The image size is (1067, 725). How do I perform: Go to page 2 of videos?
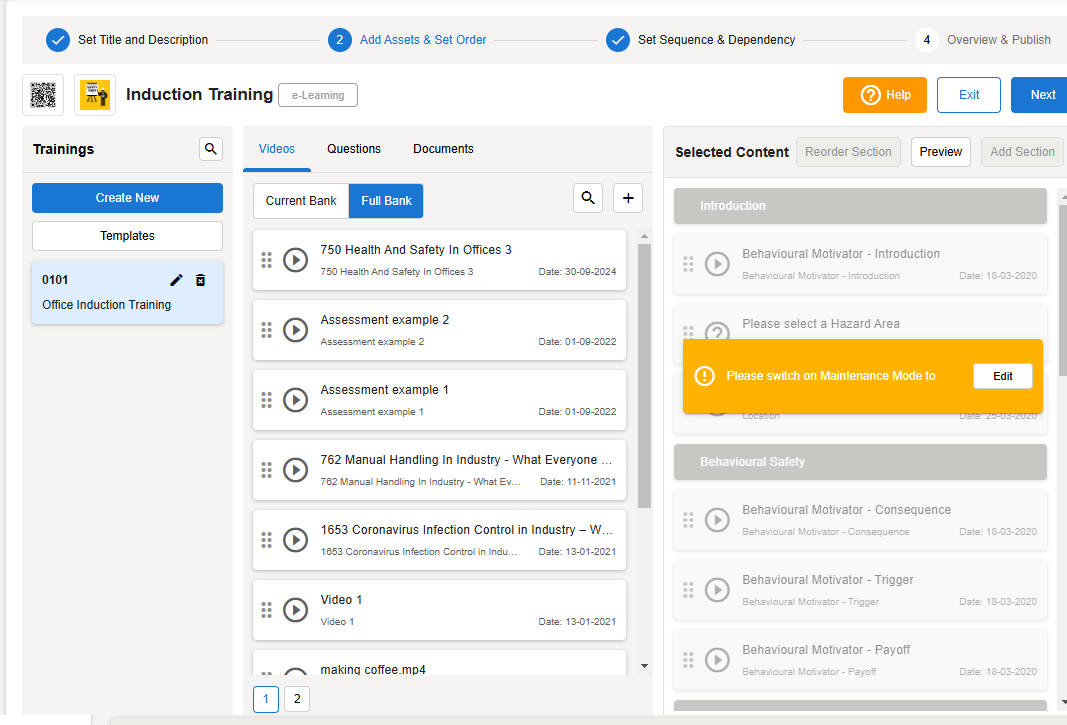(297, 698)
